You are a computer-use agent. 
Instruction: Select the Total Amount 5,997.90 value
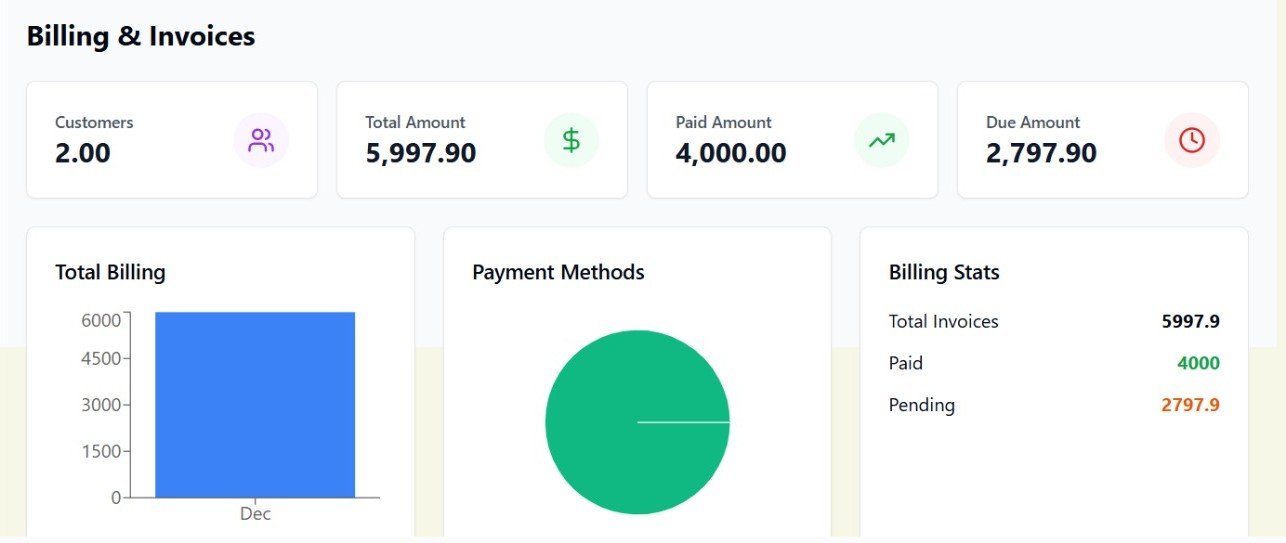tap(420, 154)
